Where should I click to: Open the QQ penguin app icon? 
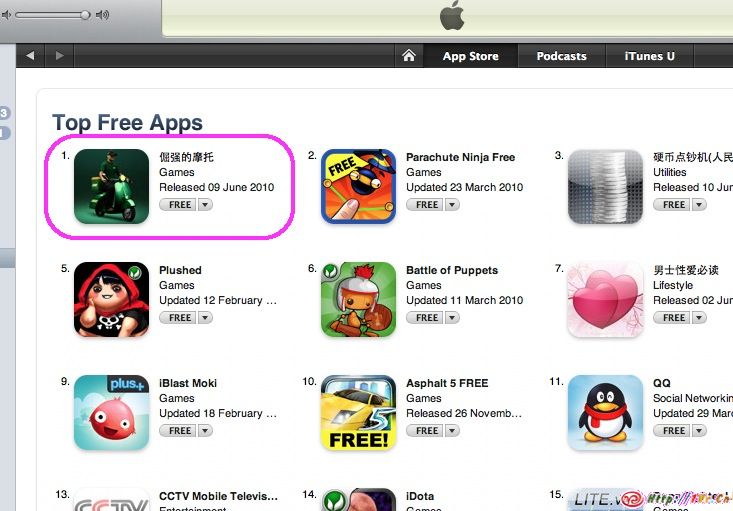tap(605, 412)
